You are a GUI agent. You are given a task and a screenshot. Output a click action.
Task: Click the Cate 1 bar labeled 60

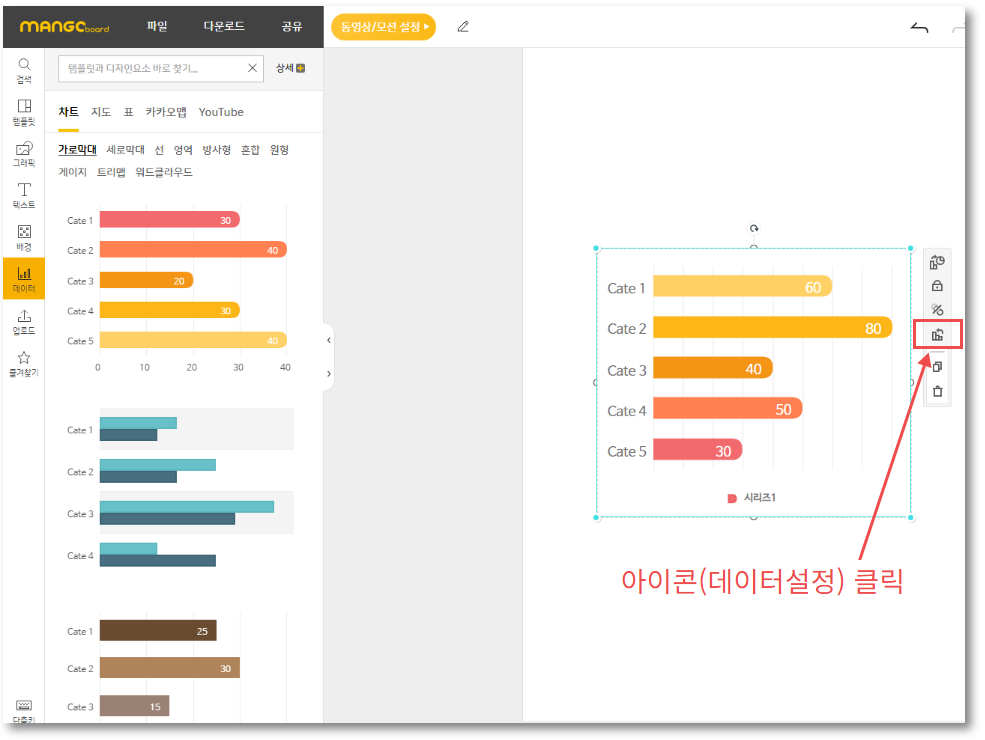tap(743, 286)
